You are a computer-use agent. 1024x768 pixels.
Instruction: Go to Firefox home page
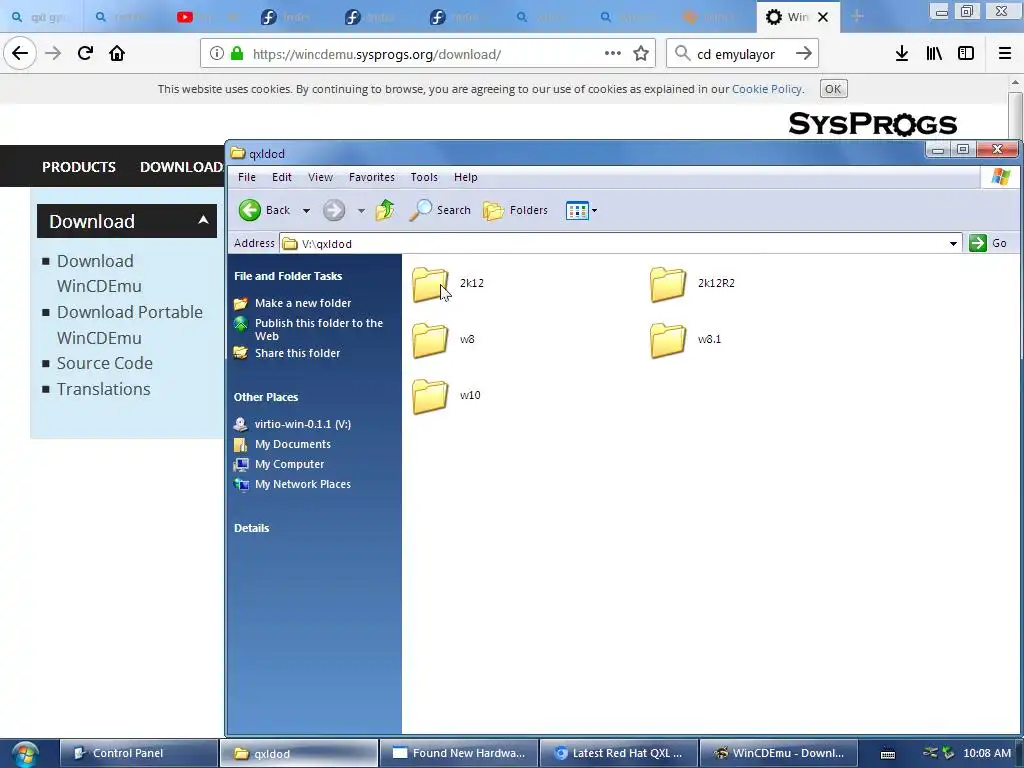point(117,54)
